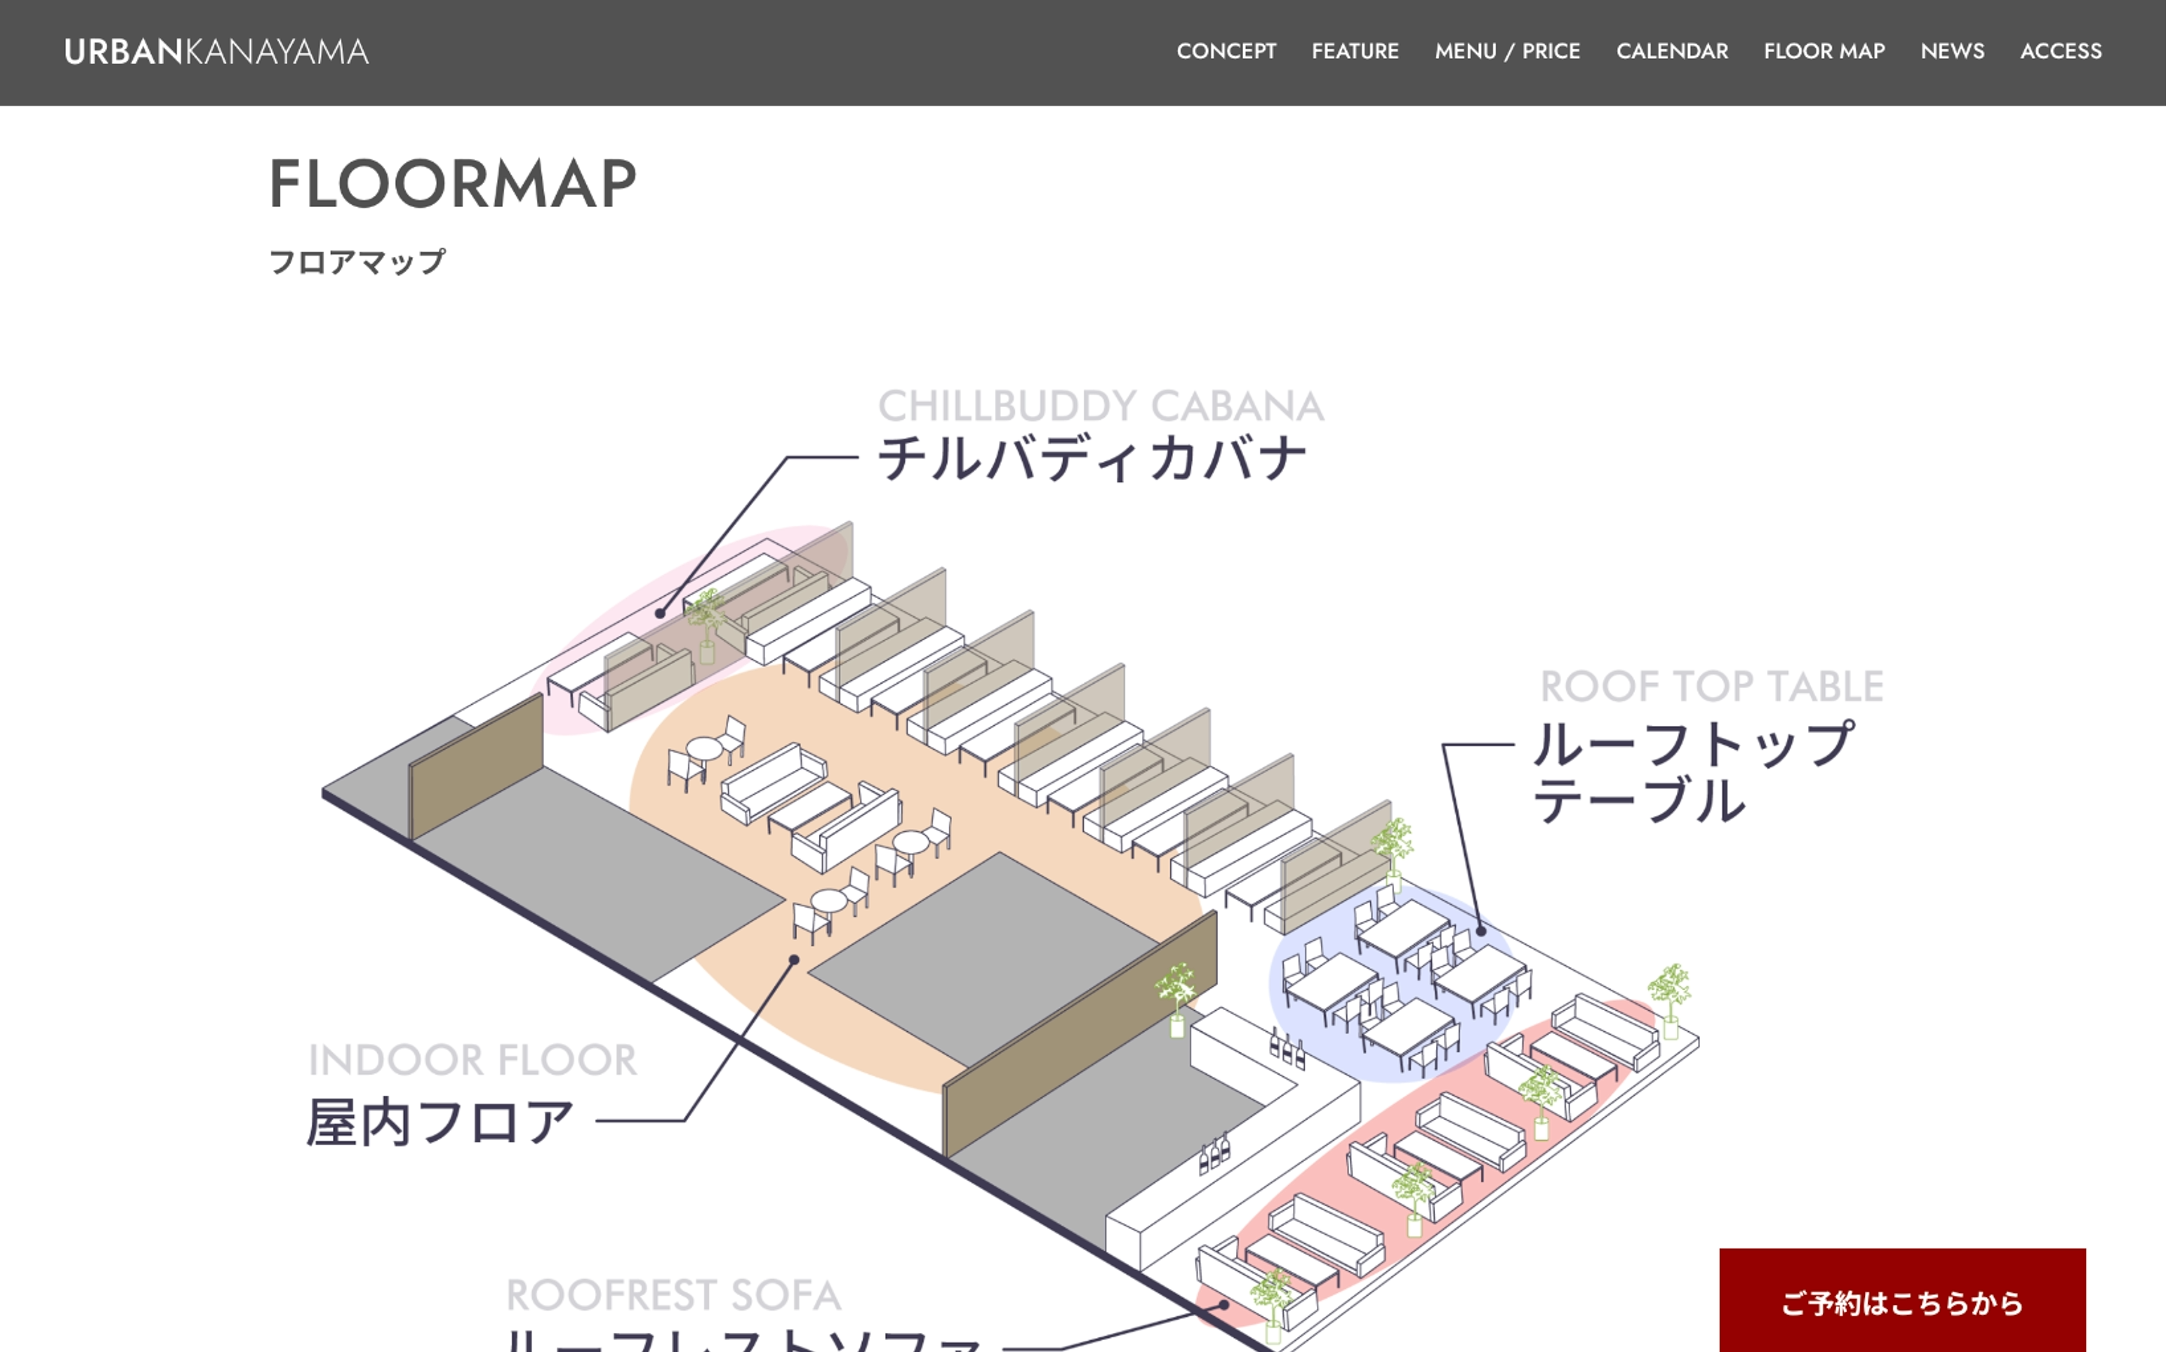
Task: Click the ROOFREST SOFA heading text
Action: [x=673, y=1295]
